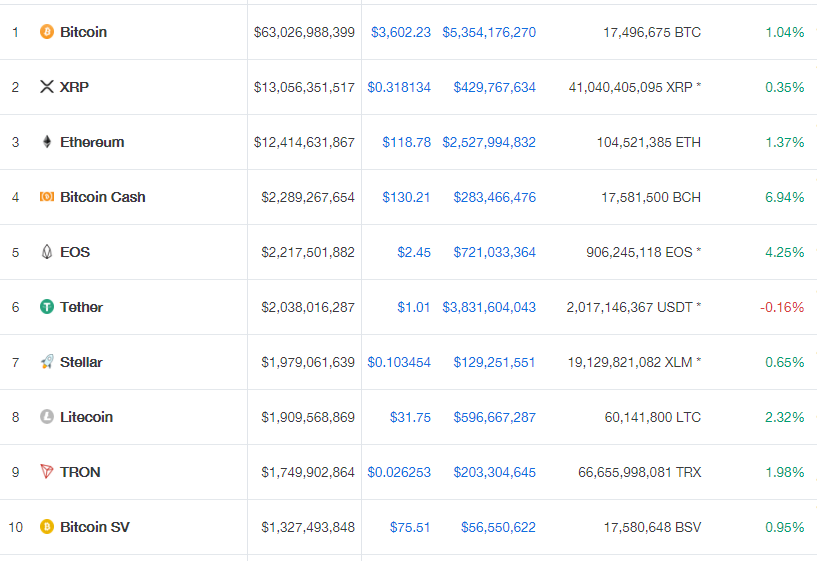Select supply 17,581,500 BCH

click(x=651, y=197)
